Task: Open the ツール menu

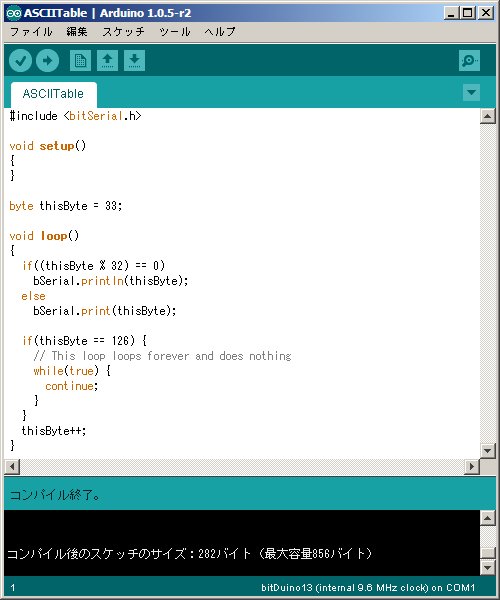Action: tap(175, 32)
